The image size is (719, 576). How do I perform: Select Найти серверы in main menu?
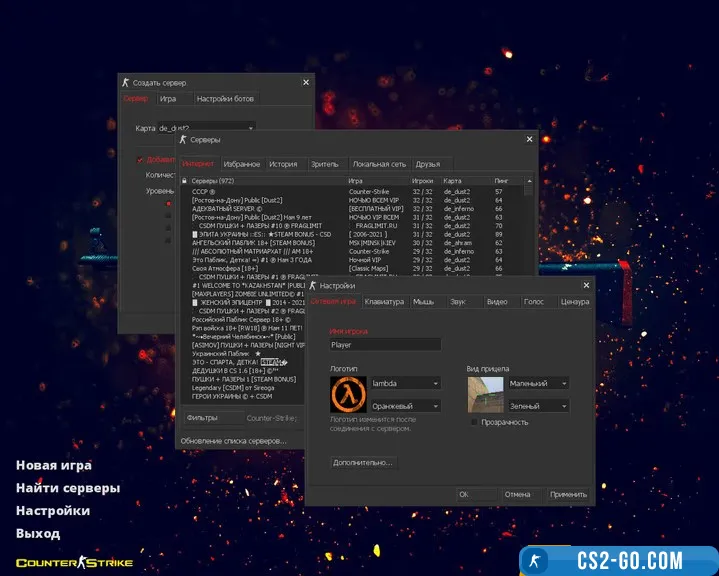point(68,488)
